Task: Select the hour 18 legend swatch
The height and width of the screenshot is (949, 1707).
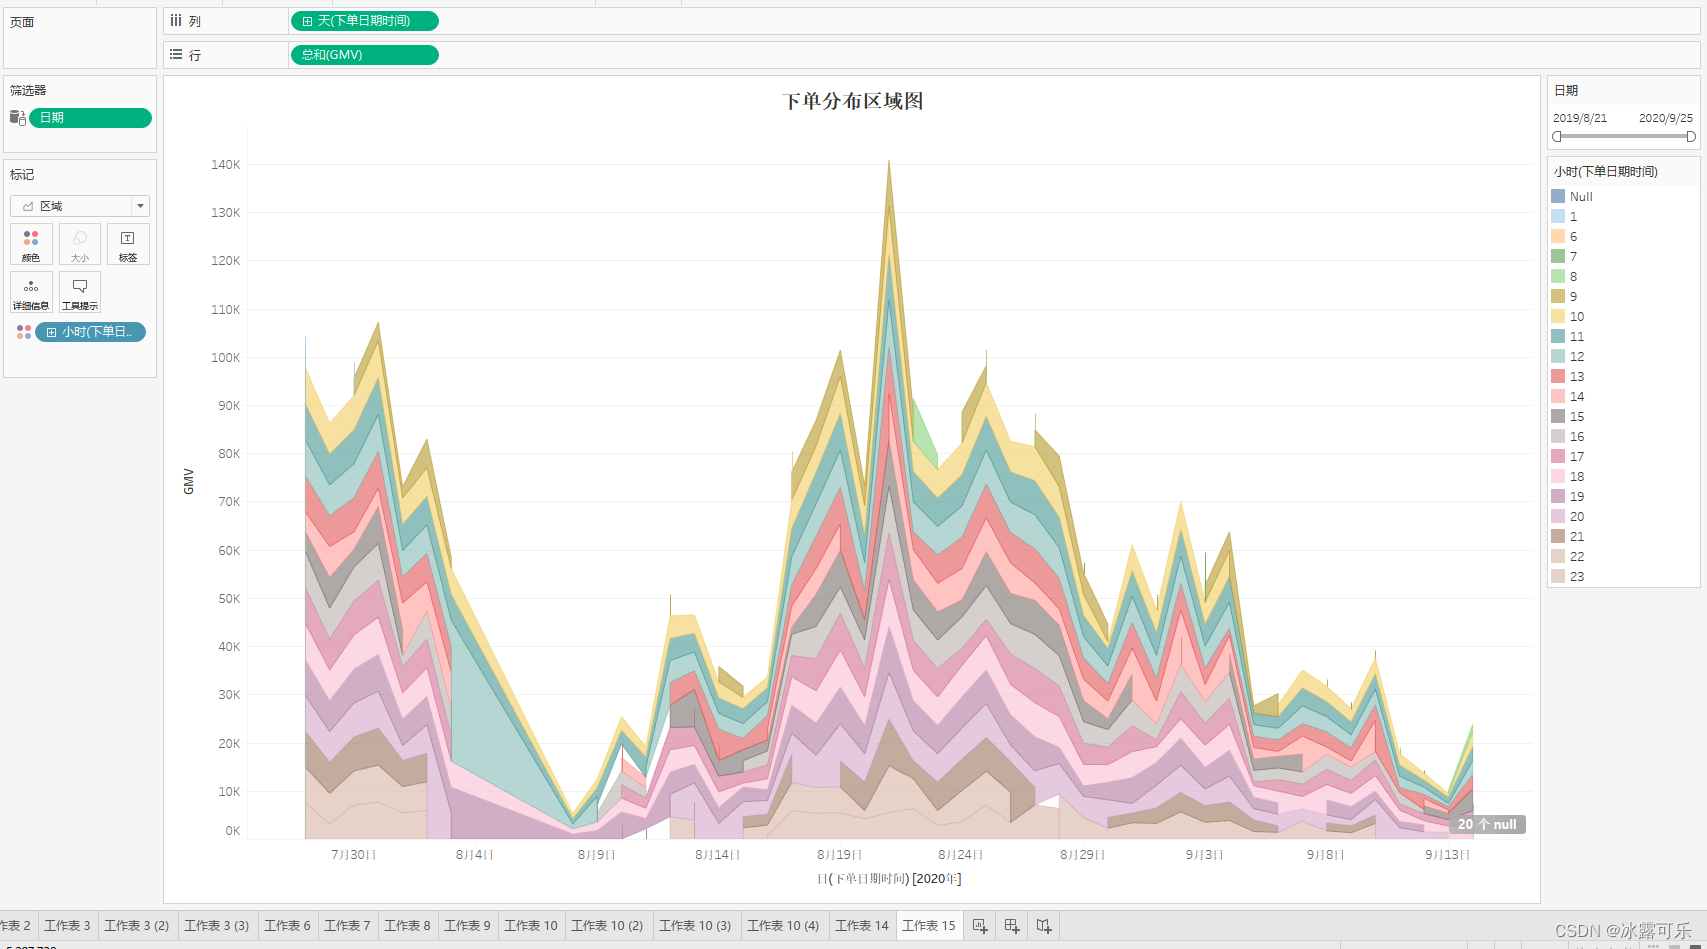Action: tap(1558, 476)
